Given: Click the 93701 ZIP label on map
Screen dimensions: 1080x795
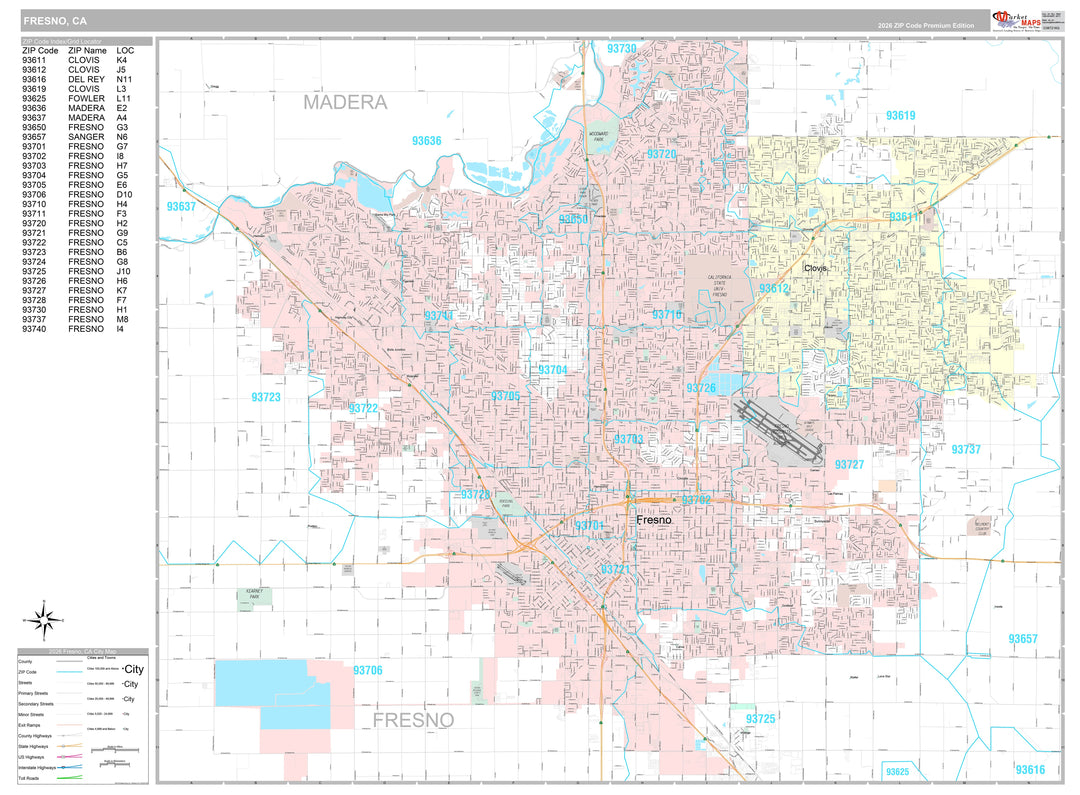Looking at the screenshot, I should 589,526.
